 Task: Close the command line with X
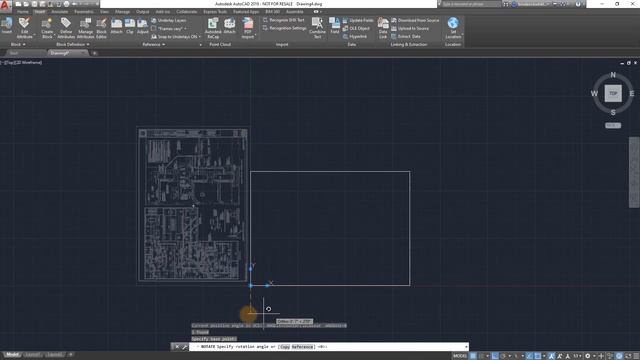click(177, 347)
